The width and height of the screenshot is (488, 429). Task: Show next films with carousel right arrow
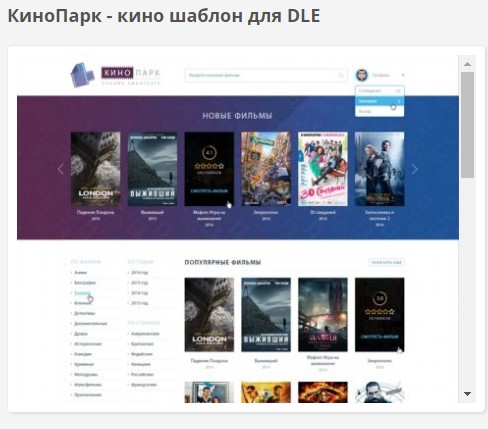tap(414, 169)
